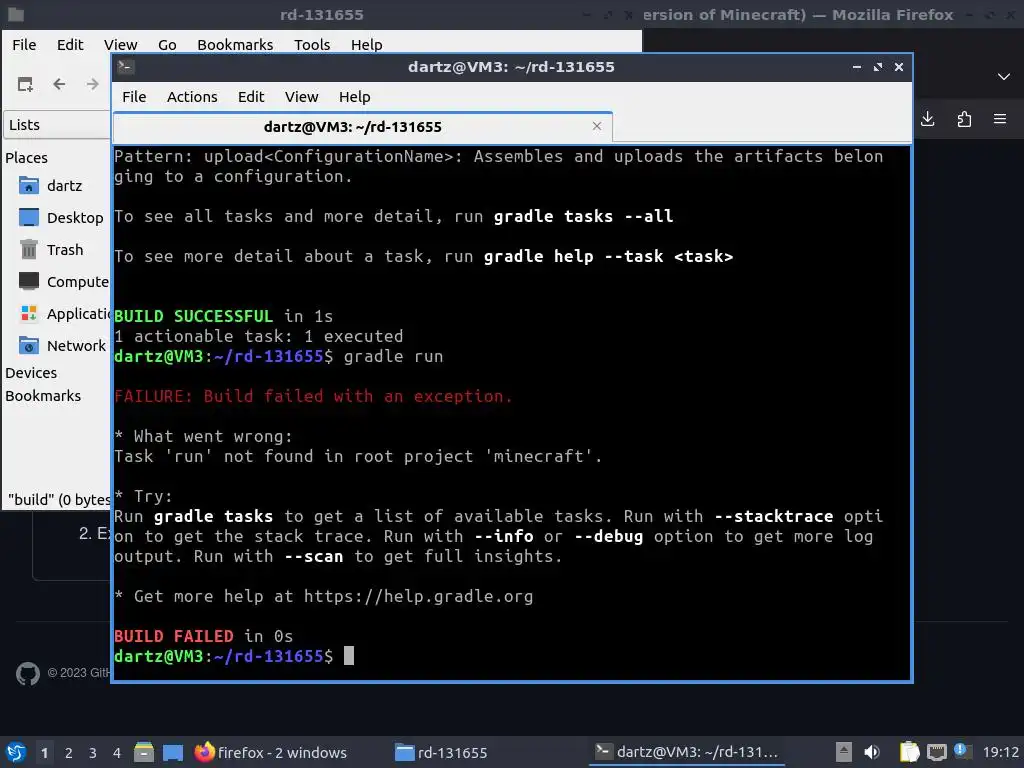
Task: Click the terminal icon in the terminal title bar
Action: (x=126, y=67)
